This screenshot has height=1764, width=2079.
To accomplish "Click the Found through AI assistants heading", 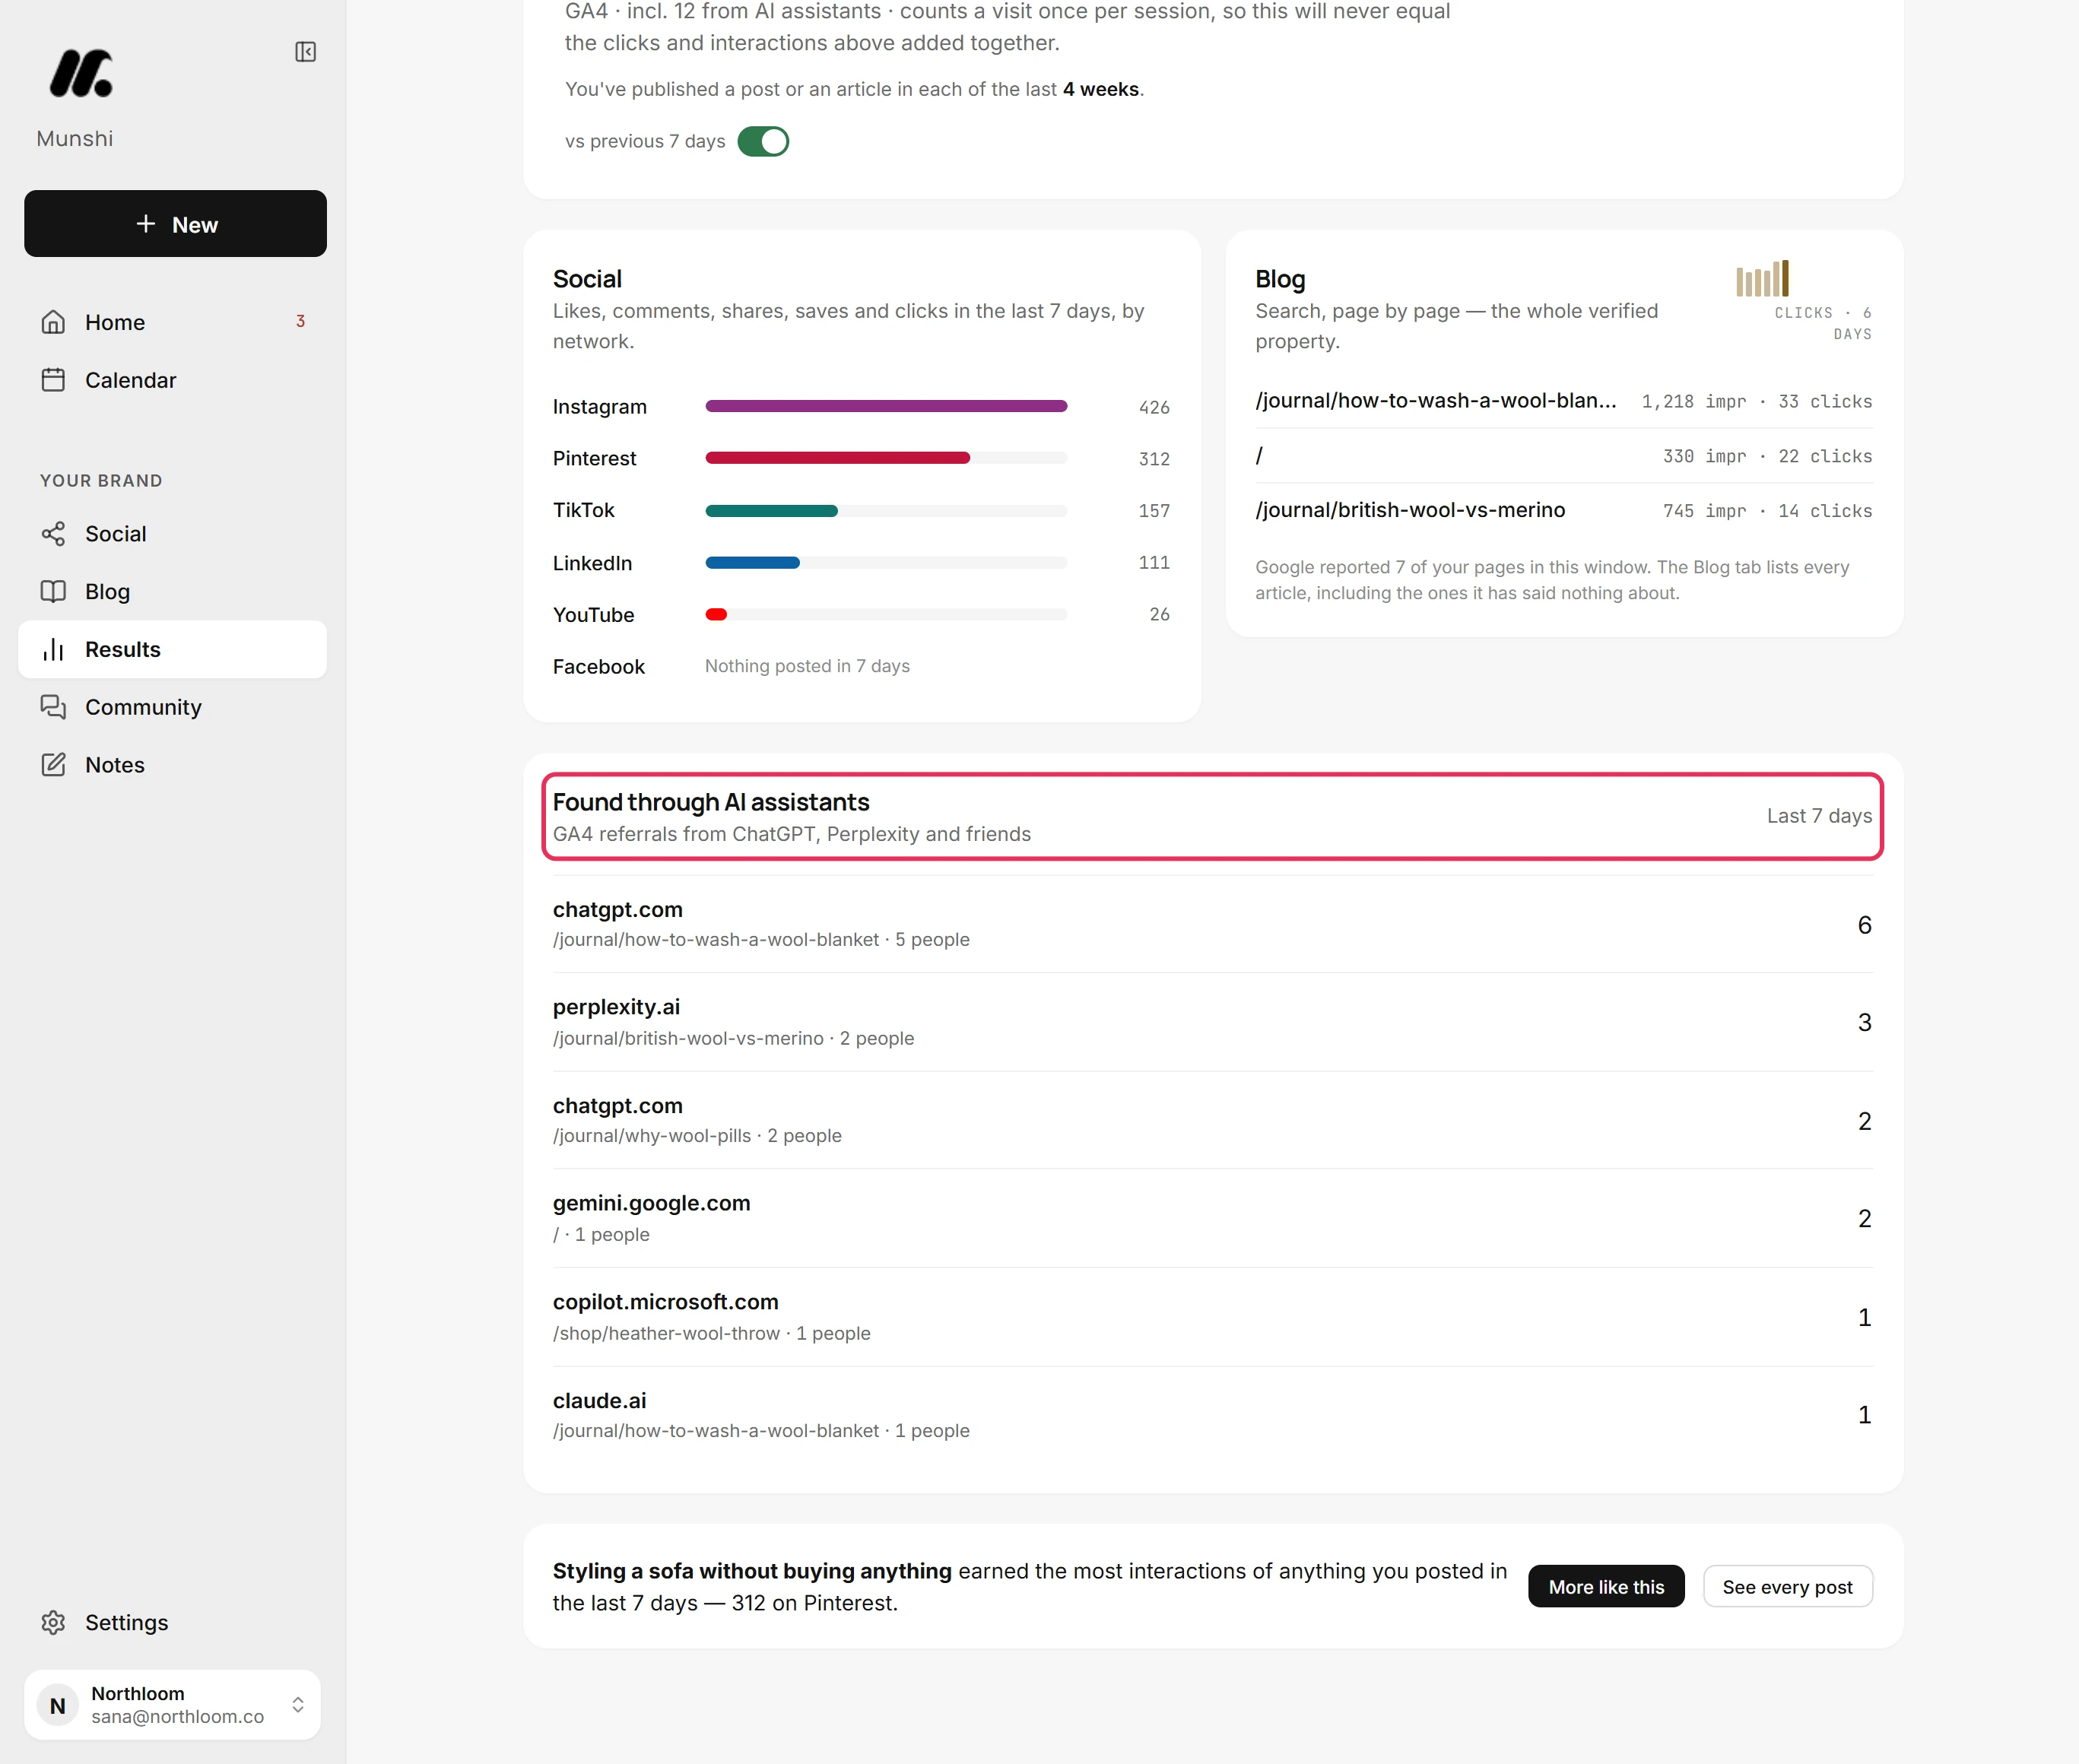I will (711, 802).
